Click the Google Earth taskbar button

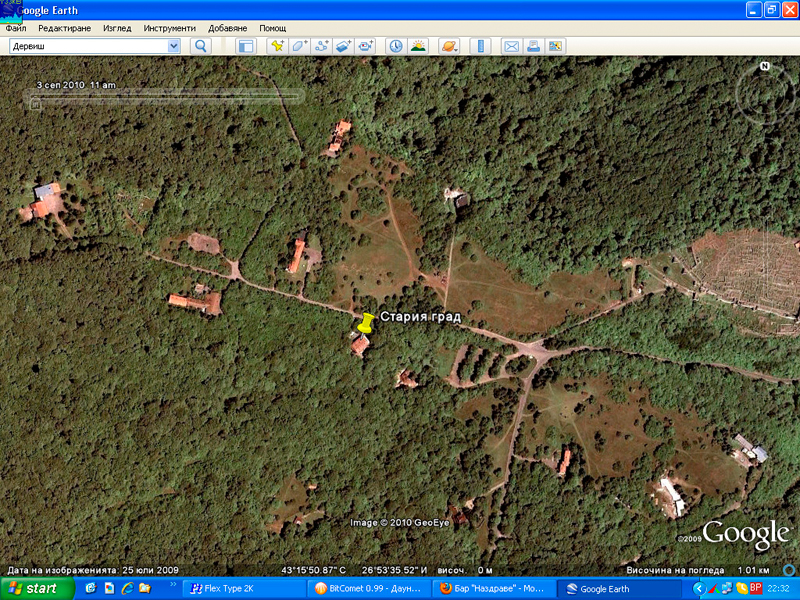pyautogui.click(x=619, y=589)
